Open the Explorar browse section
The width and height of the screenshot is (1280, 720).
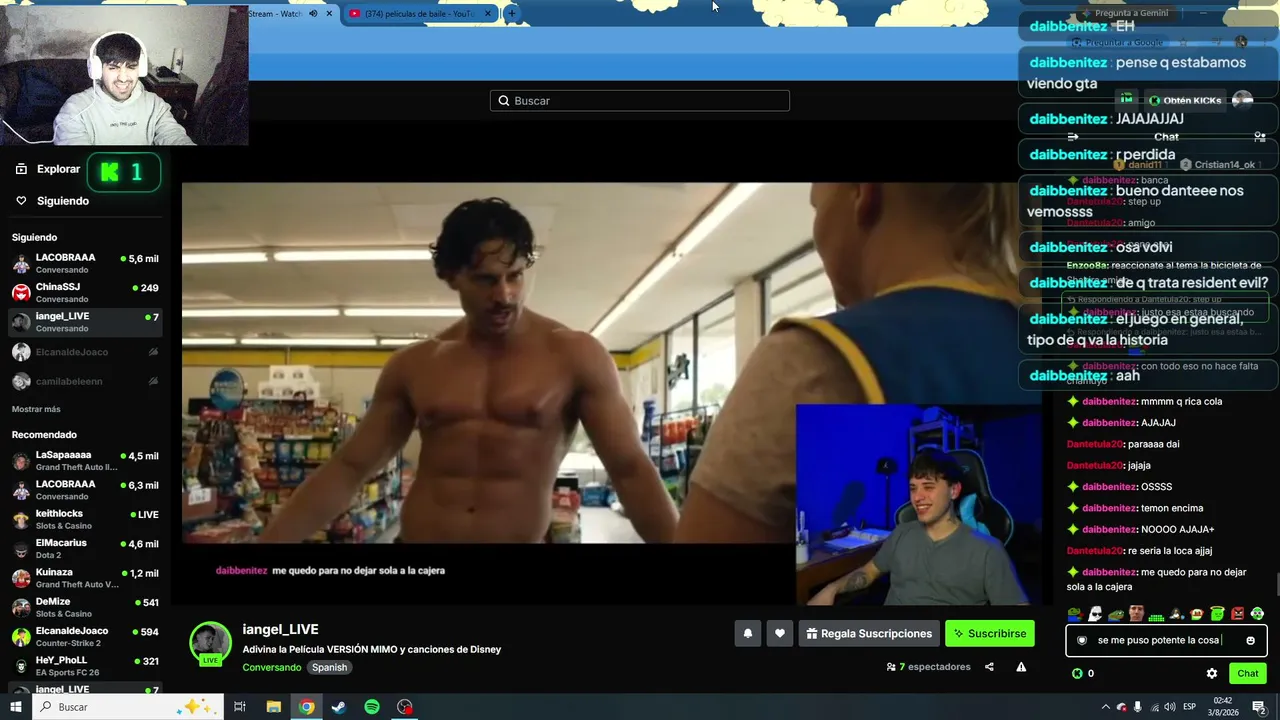(x=47, y=169)
